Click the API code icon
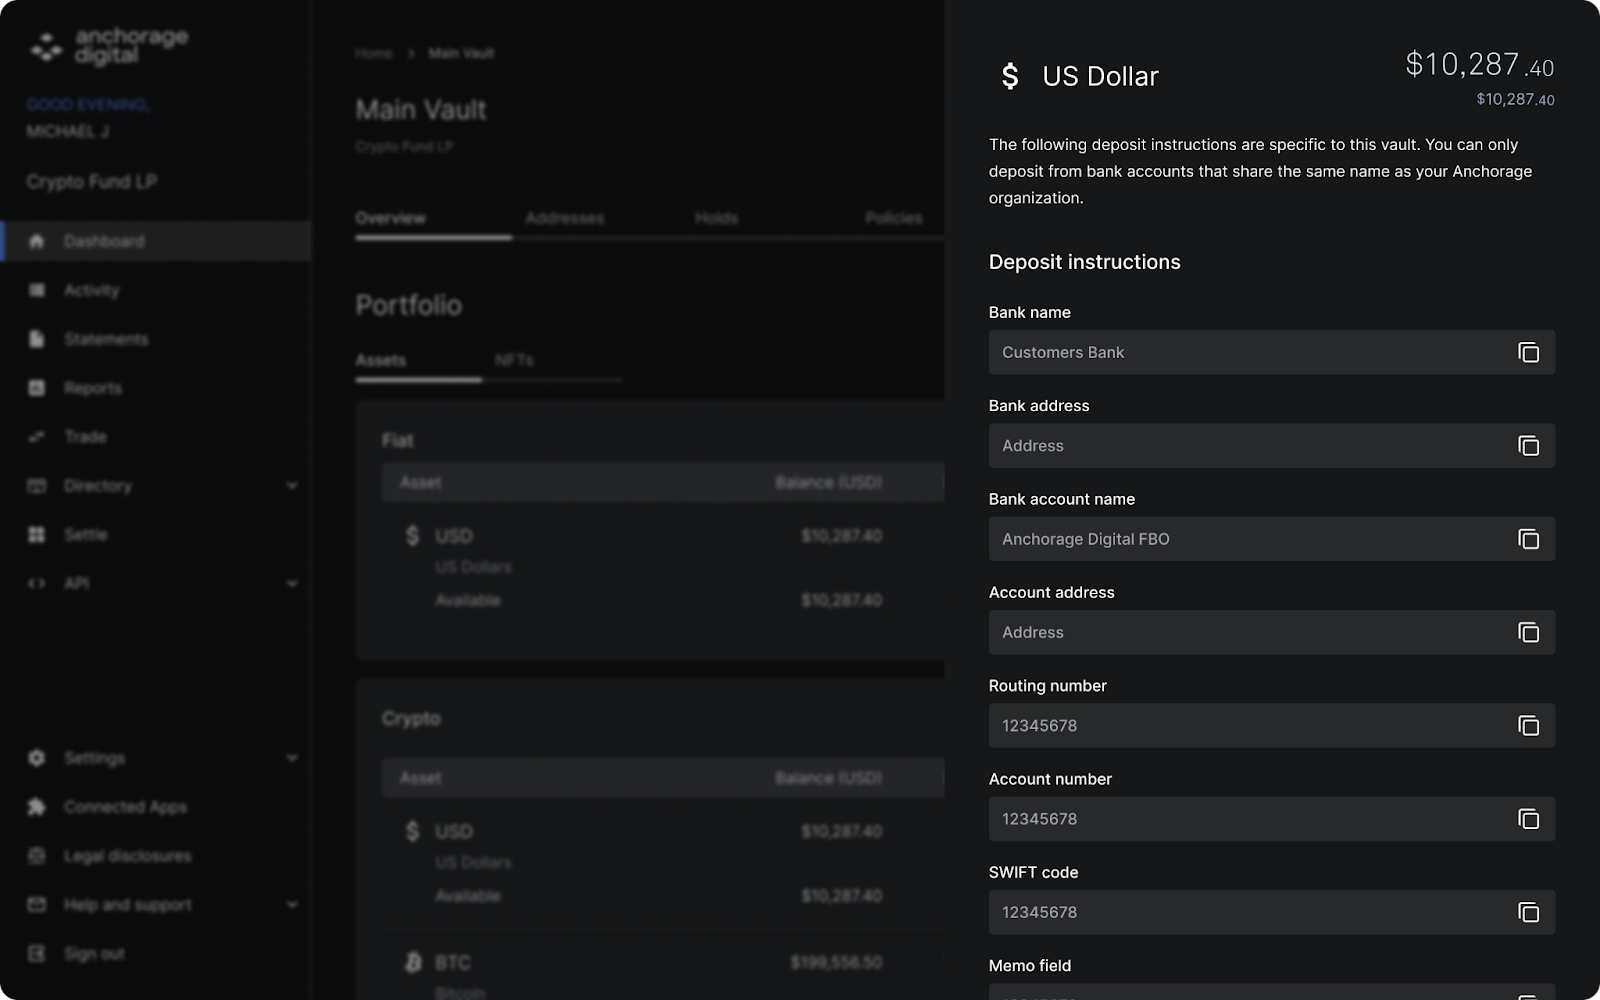Image resolution: width=1600 pixels, height=1000 pixels. pyautogui.click(x=37, y=583)
